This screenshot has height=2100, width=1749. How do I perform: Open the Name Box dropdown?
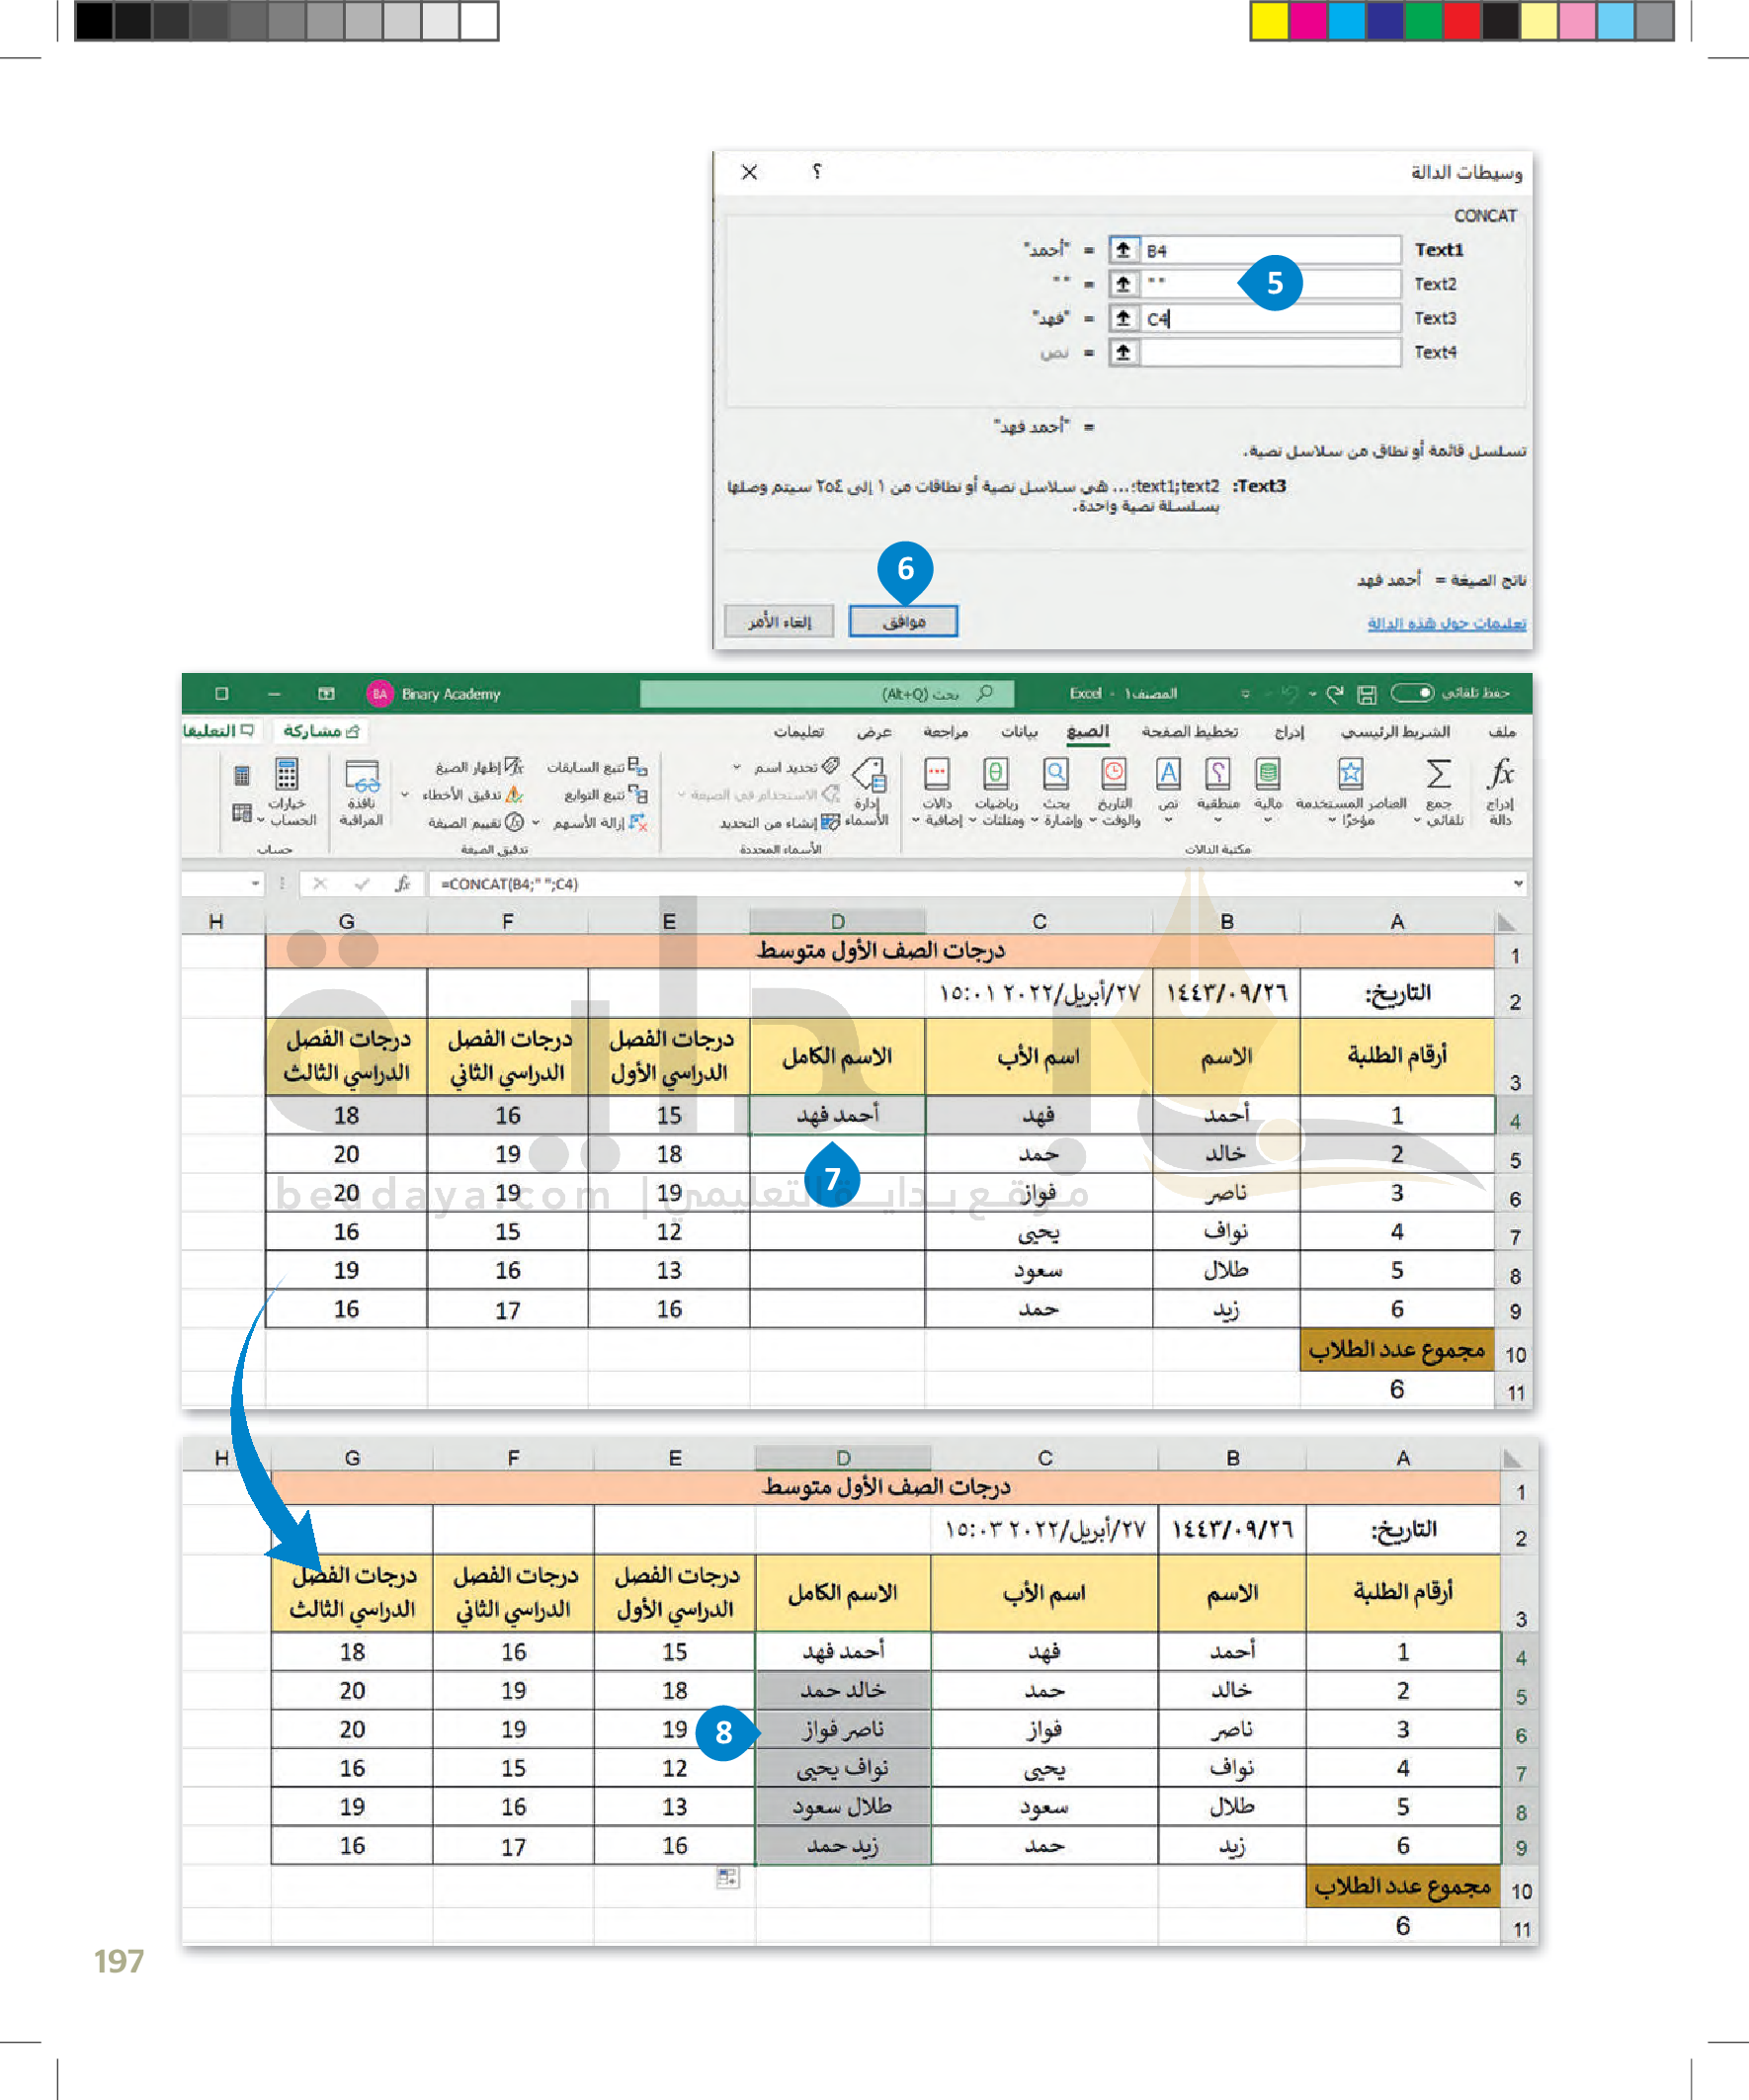click(x=255, y=884)
